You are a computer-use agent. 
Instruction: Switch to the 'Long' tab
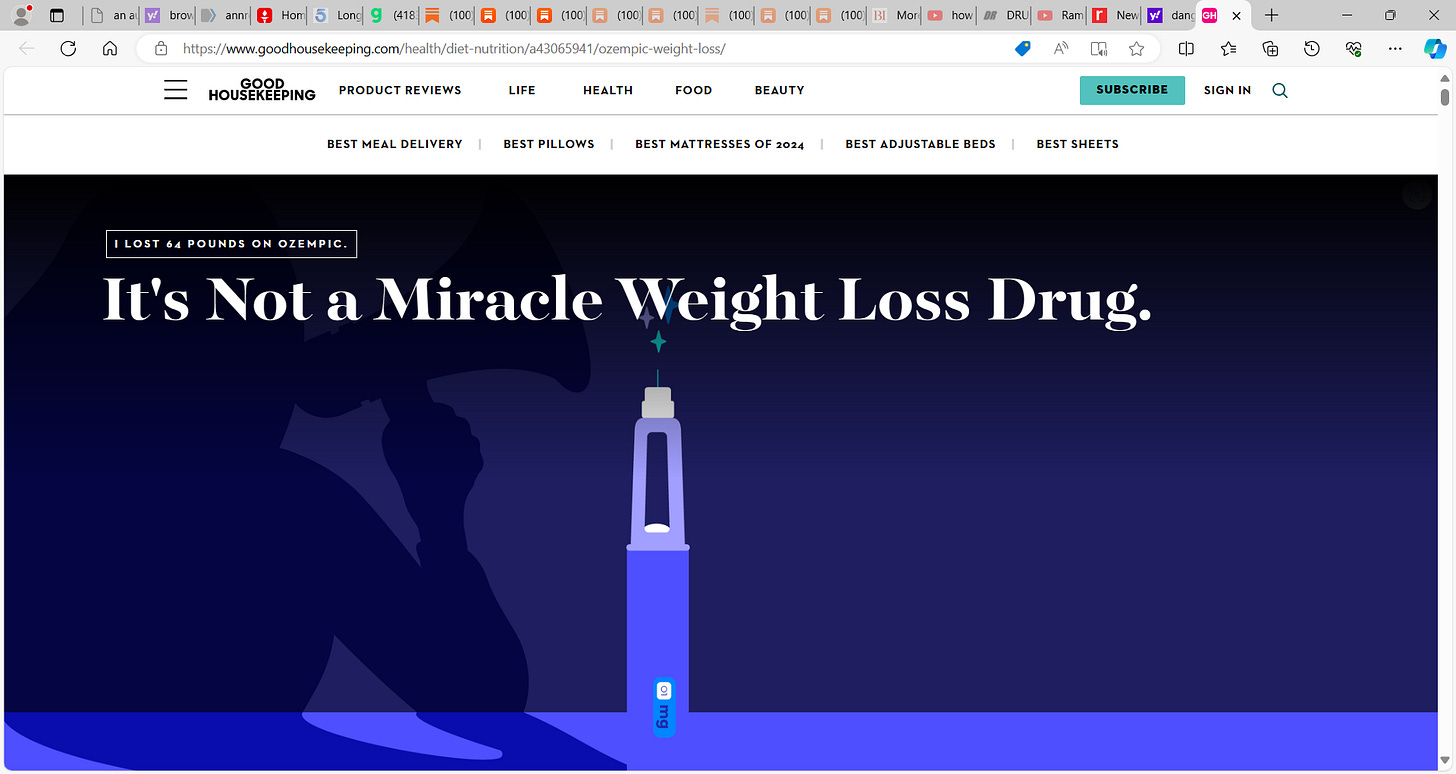(336, 16)
